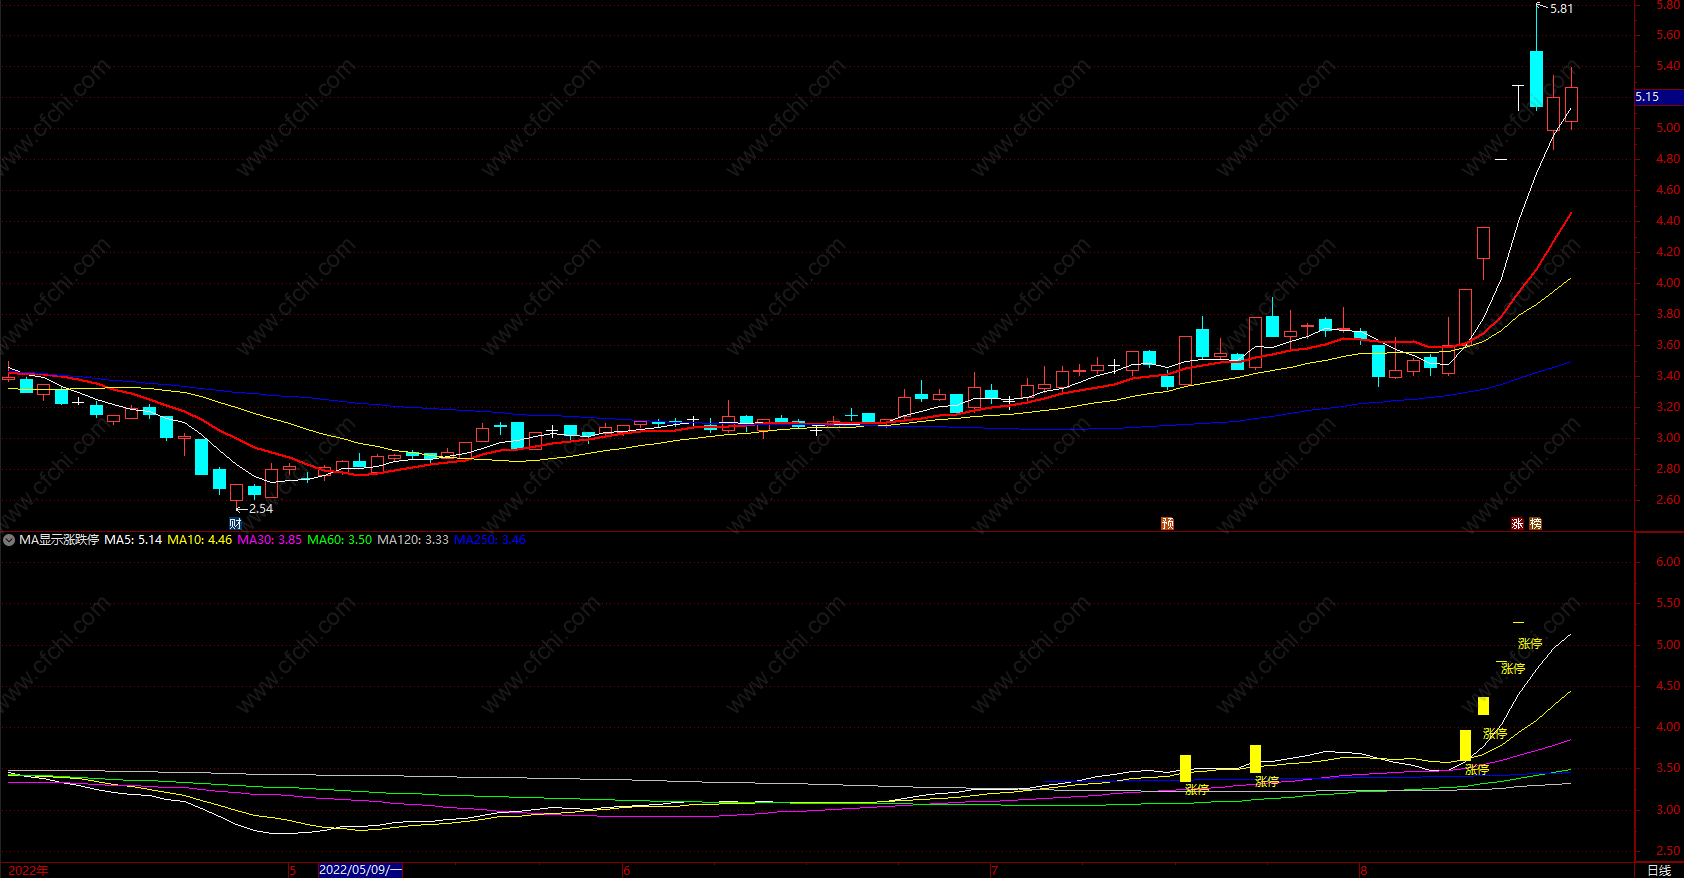Click the 2022/05/09 date marker
The image size is (1684, 878).
click(360, 870)
